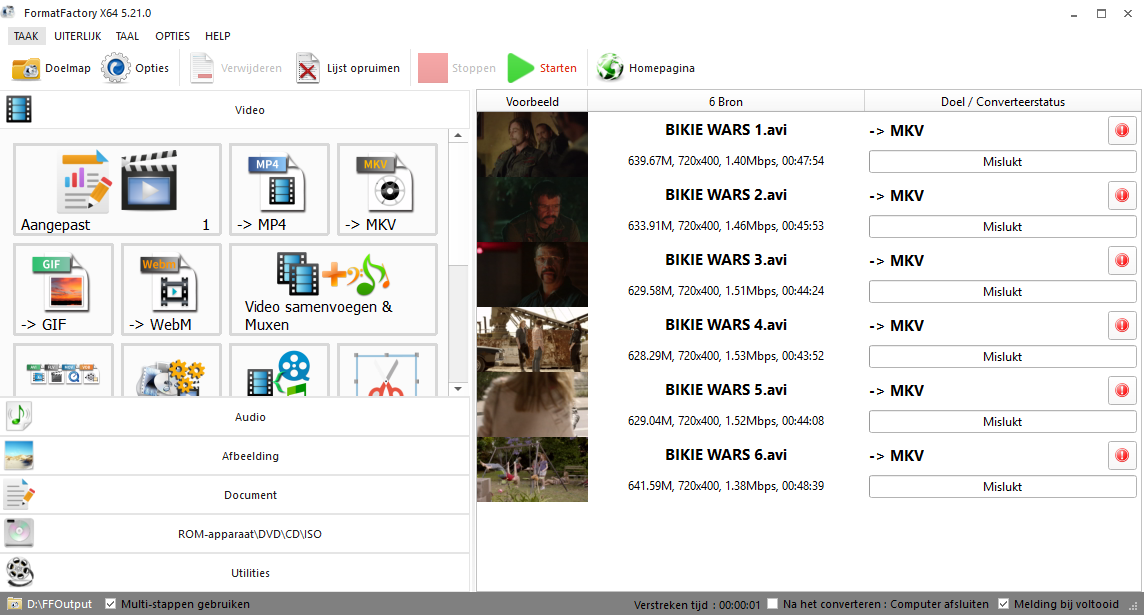
Task: Open the Opties settings gear
Action: [x=136, y=68]
